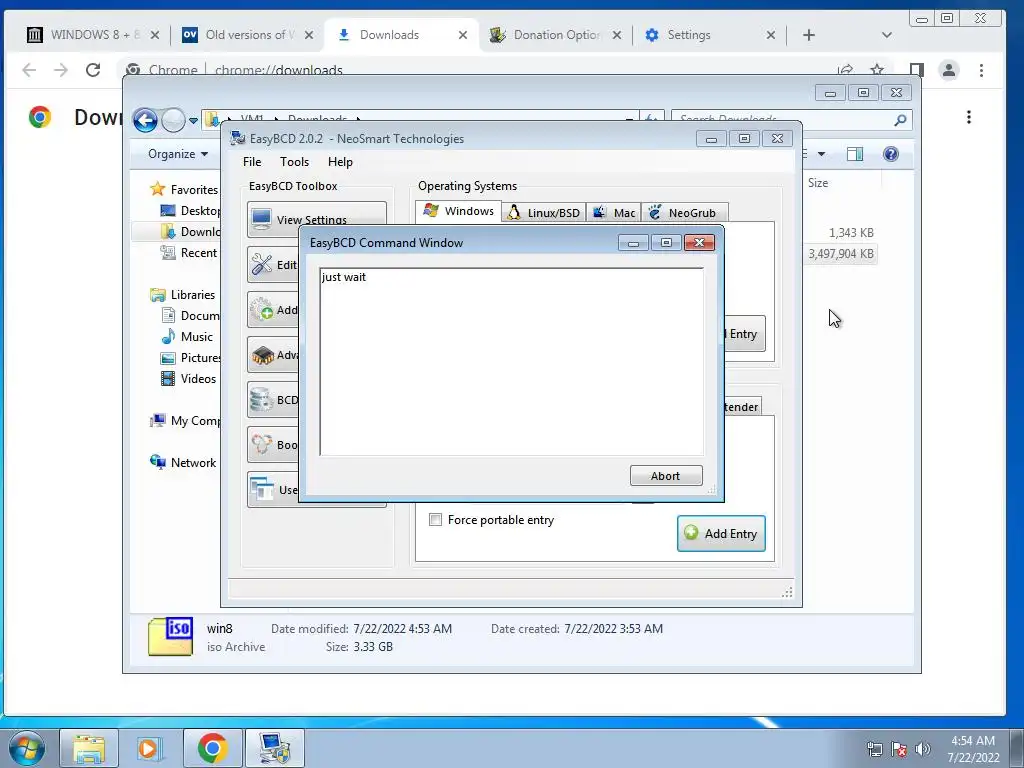1024x768 pixels.
Task: Toggle the Chrome side panel icon
Action: click(916, 70)
